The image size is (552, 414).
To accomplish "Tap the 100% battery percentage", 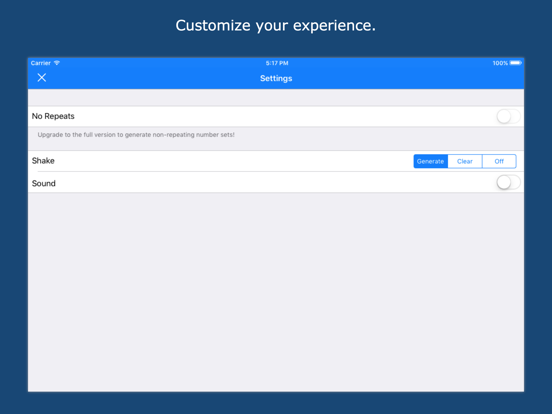I will pos(500,63).
